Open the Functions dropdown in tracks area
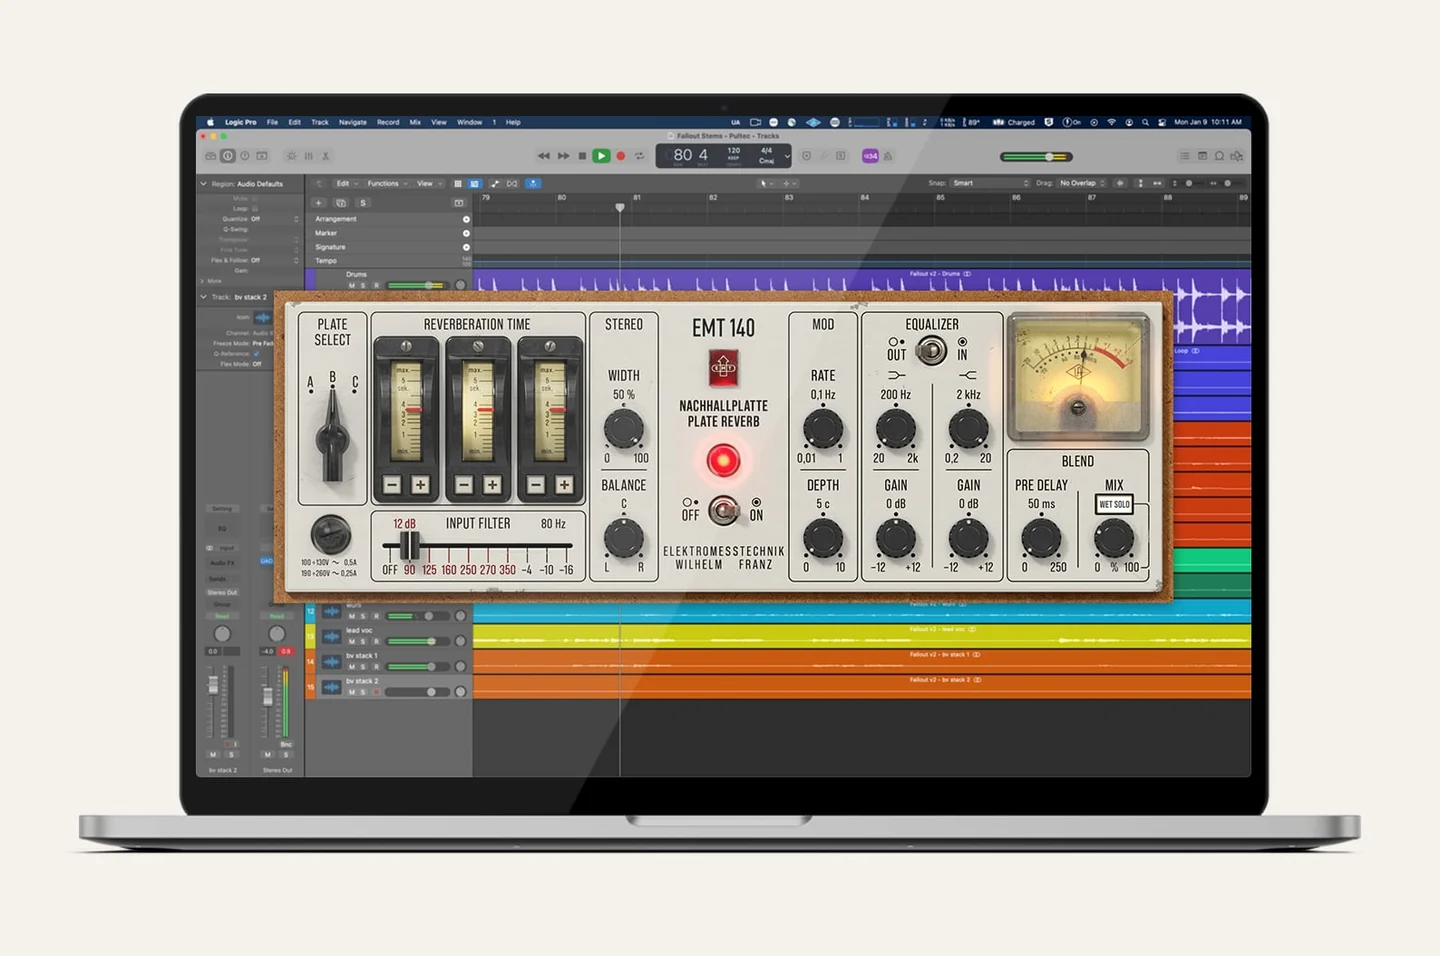The width and height of the screenshot is (1440, 956). tap(386, 184)
